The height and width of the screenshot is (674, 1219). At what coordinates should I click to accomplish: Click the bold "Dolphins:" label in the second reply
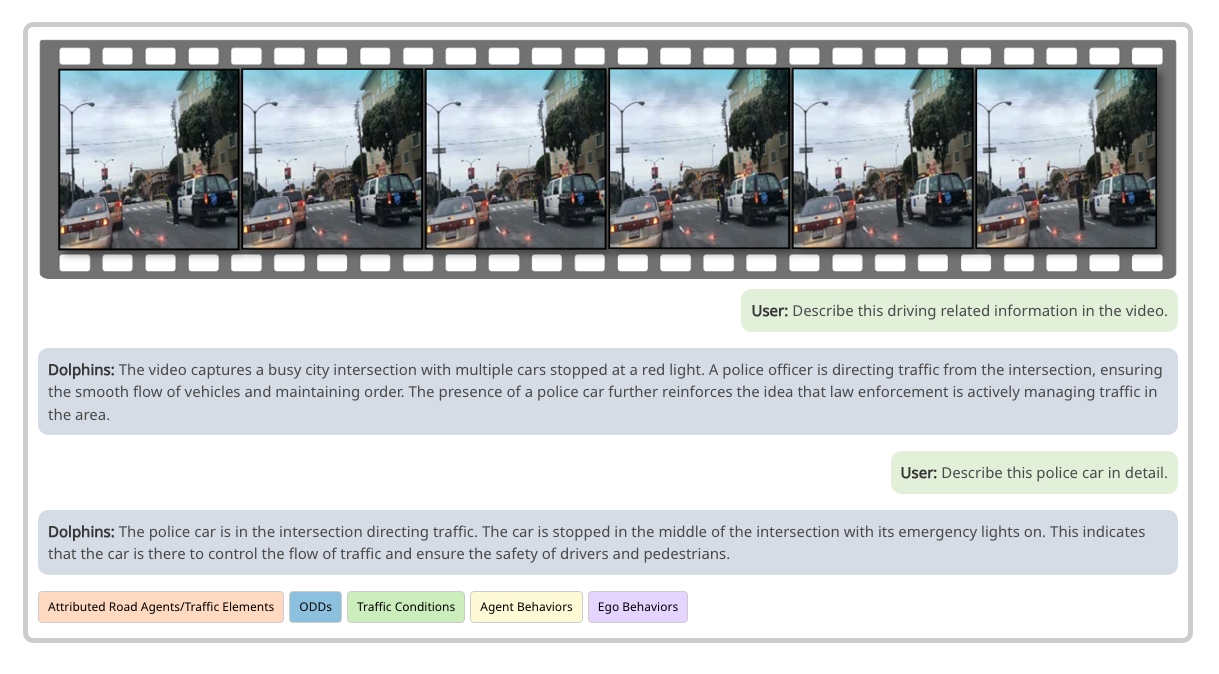click(x=81, y=532)
